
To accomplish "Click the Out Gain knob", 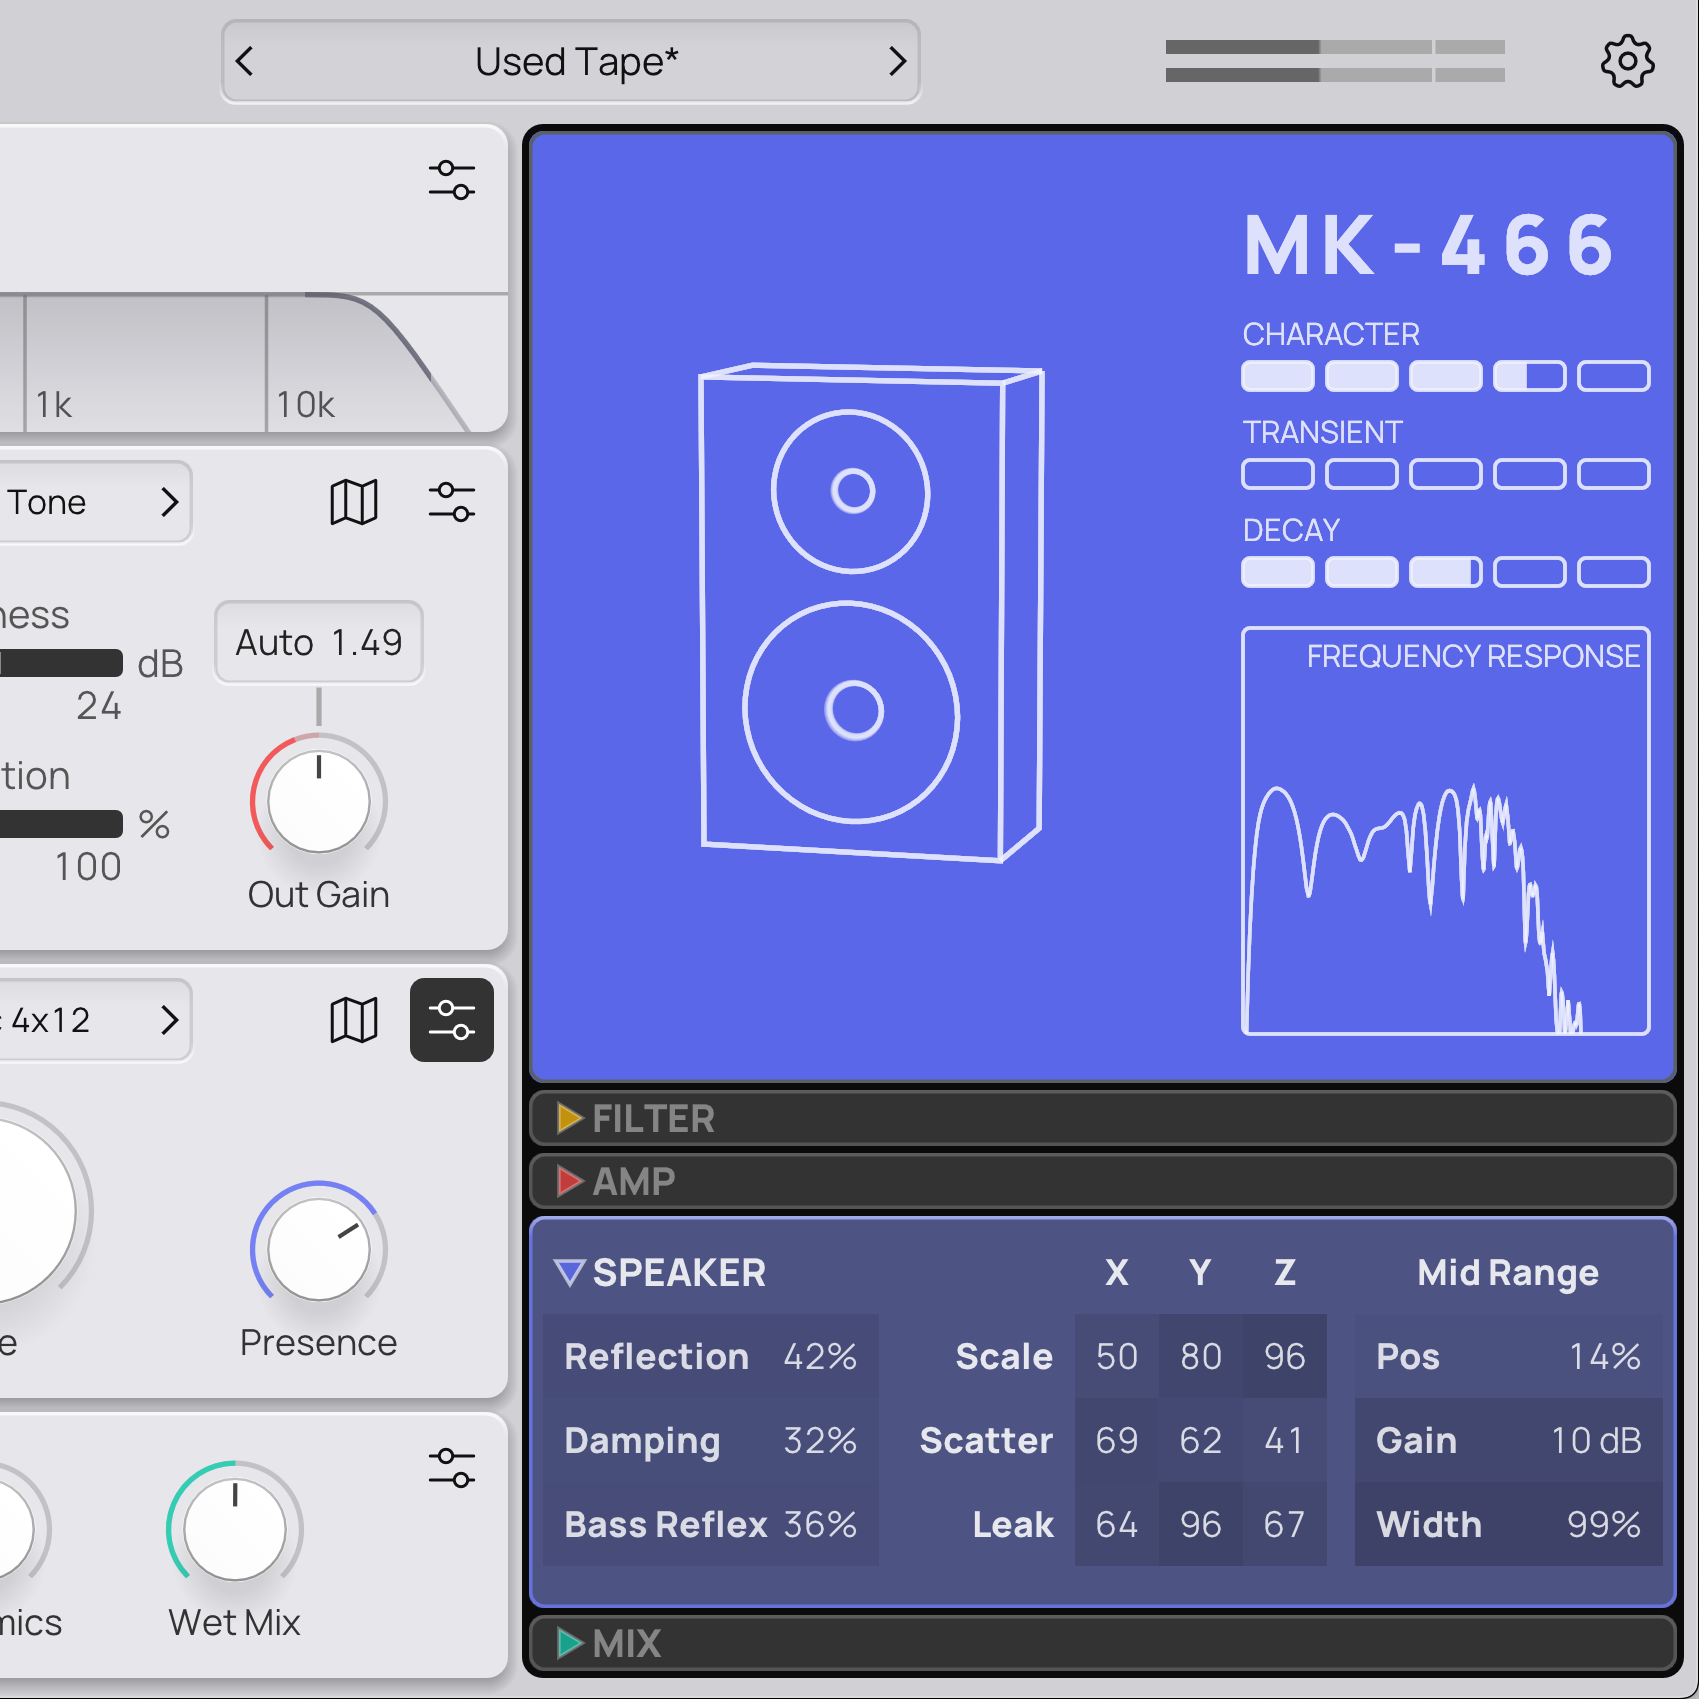I will 319,802.
